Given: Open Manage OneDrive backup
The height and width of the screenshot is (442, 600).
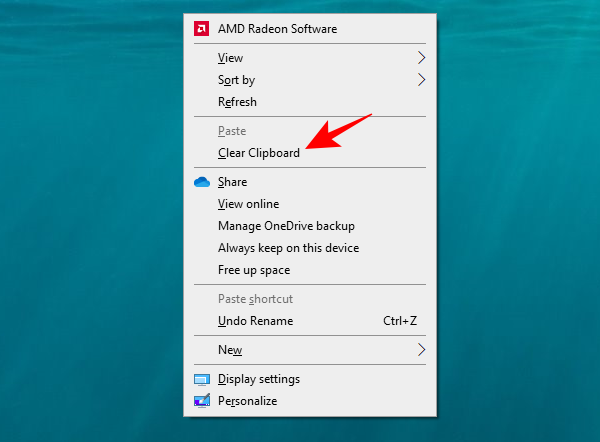Looking at the screenshot, I should click(x=310, y=226).
